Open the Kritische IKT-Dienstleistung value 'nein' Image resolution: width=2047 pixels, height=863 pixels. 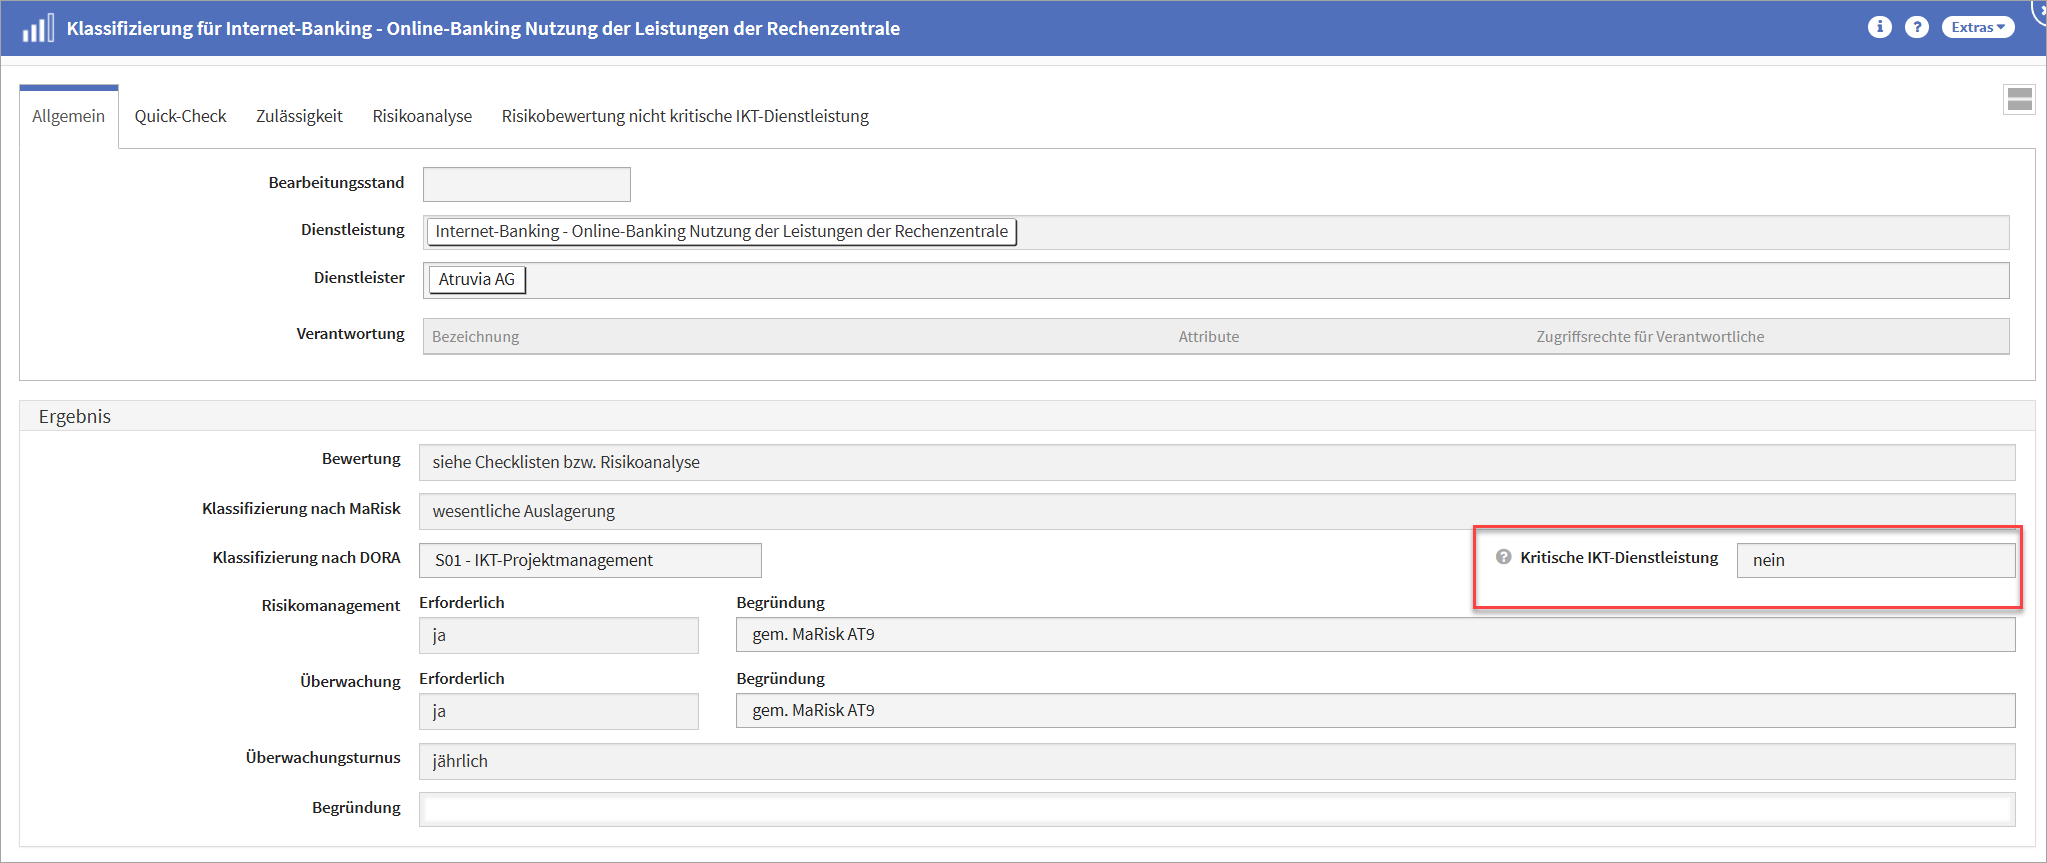point(1875,560)
